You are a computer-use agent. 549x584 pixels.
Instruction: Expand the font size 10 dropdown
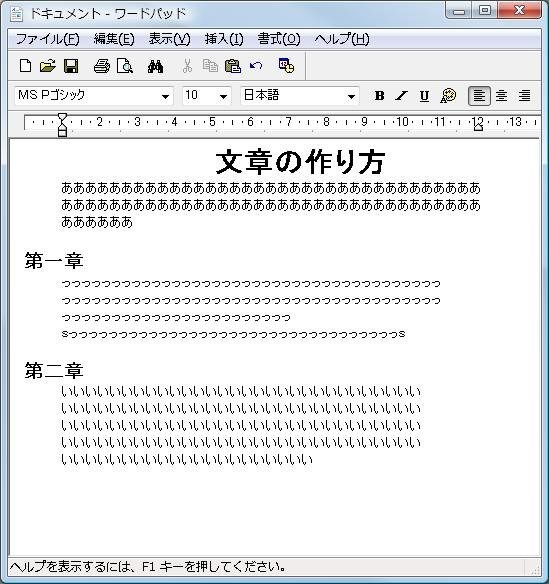click(x=223, y=96)
